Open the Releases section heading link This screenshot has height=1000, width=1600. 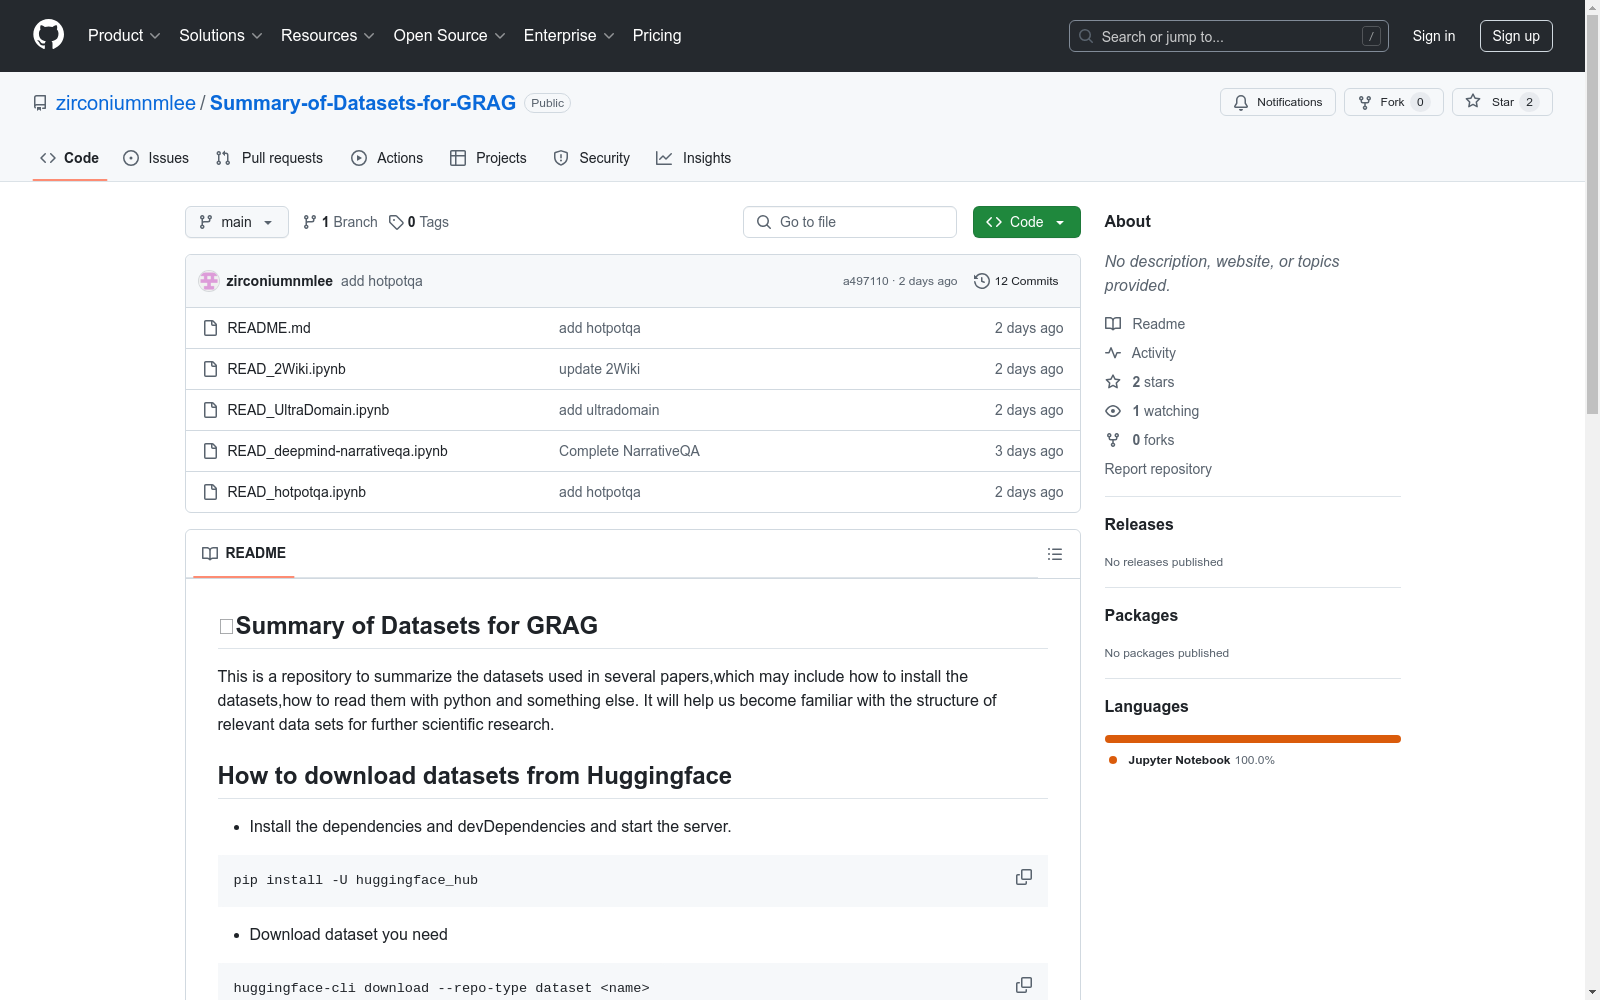1139,525
